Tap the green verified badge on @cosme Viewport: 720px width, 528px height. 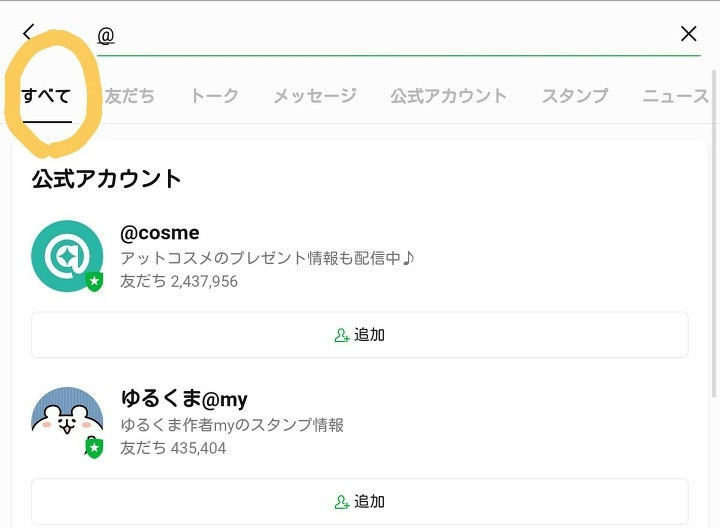(94, 282)
